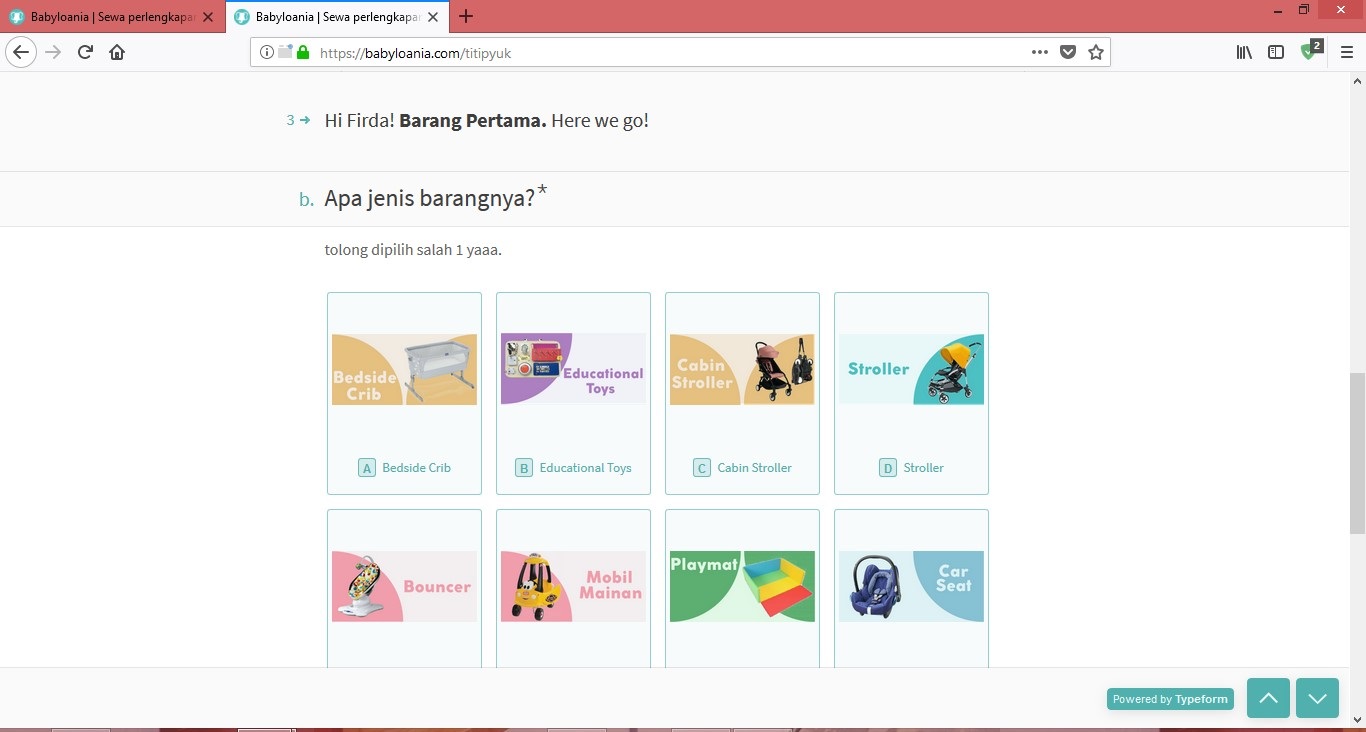Open the page actions three-dot menu
This screenshot has height=732, width=1366.
point(1040,53)
